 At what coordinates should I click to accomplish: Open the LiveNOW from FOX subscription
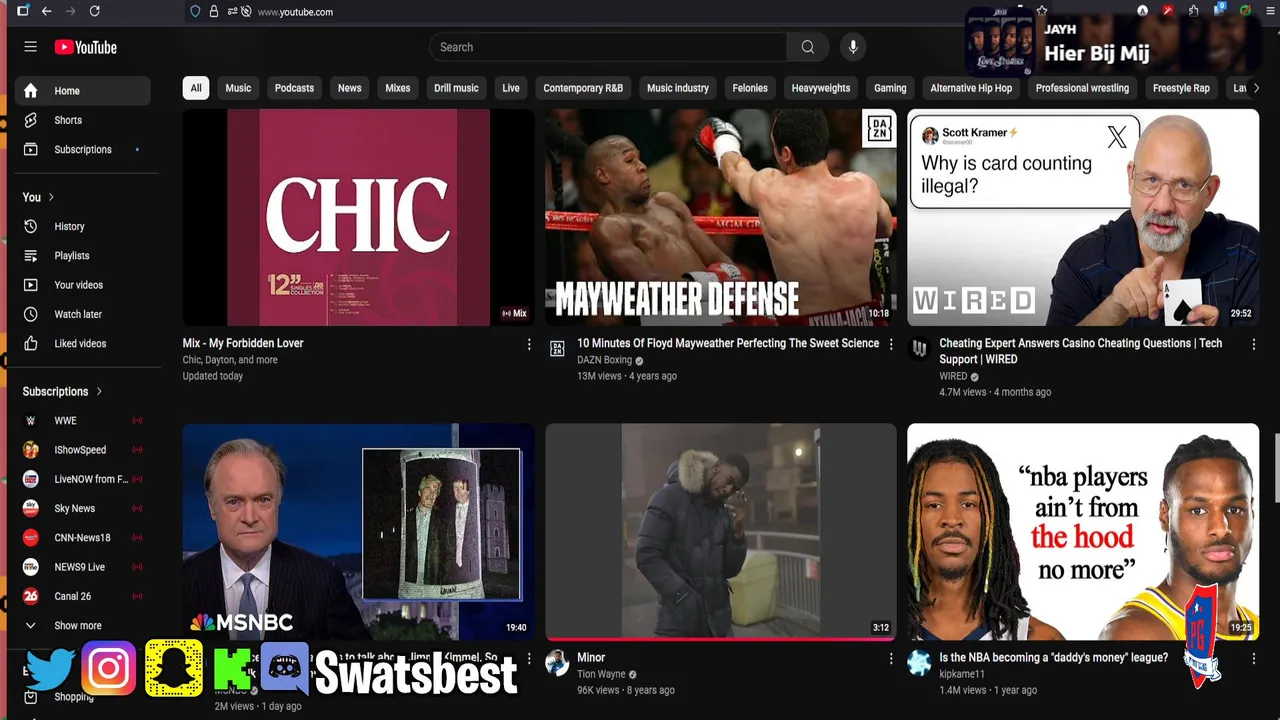82,479
